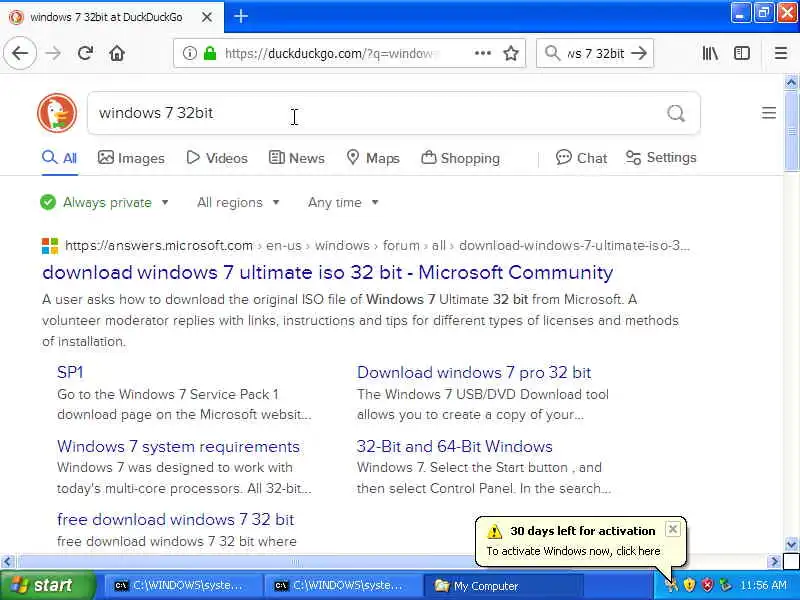Click the vertical scrollbar down arrow
Screen dimensions: 800x600
pos(791,544)
